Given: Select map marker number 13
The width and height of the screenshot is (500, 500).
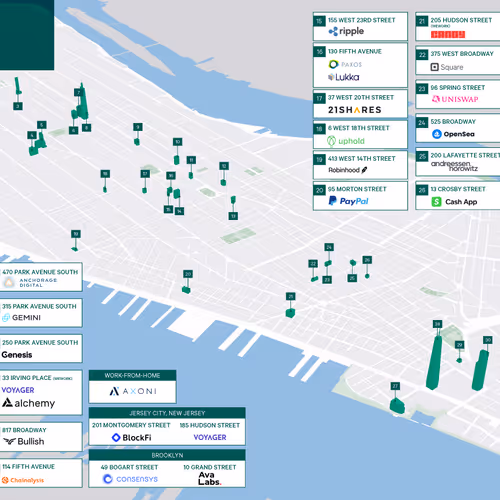Looking at the screenshot, I should coord(233,216).
